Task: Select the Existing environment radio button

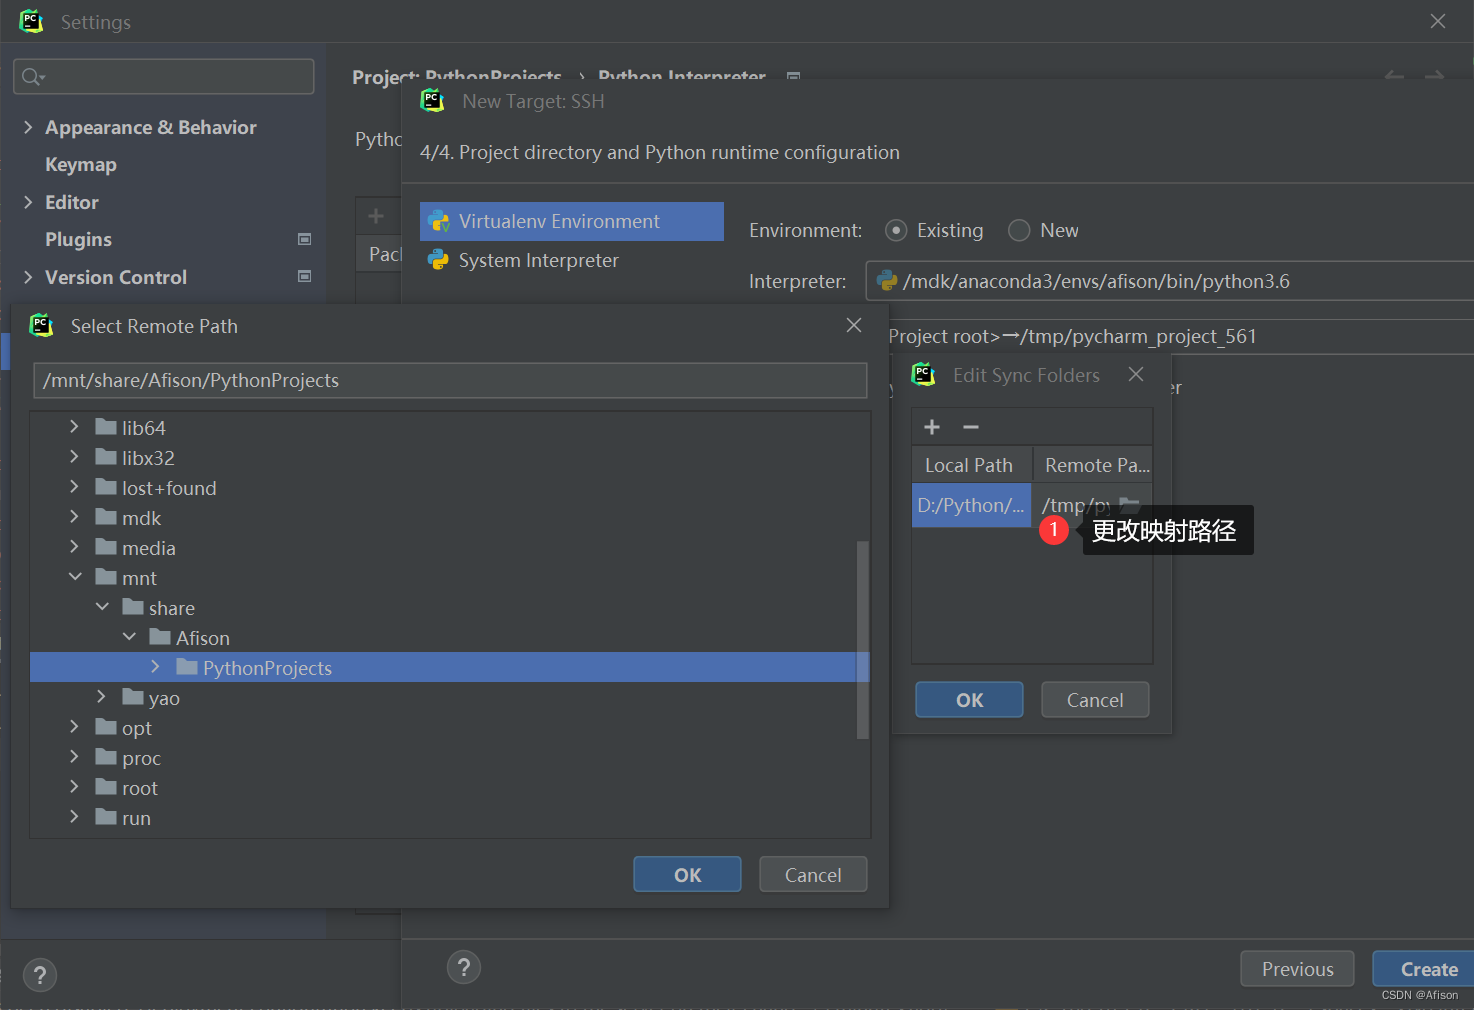Action: tap(896, 230)
